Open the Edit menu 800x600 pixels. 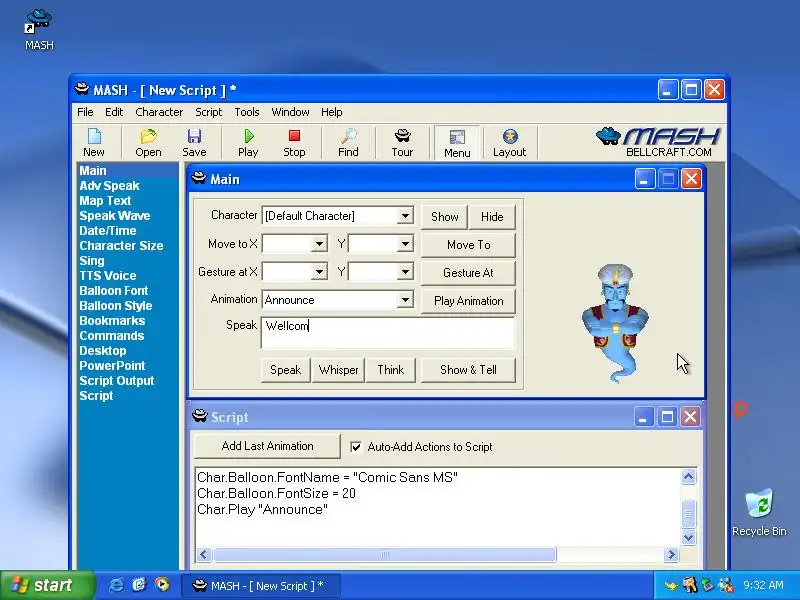[x=114, y=112]
